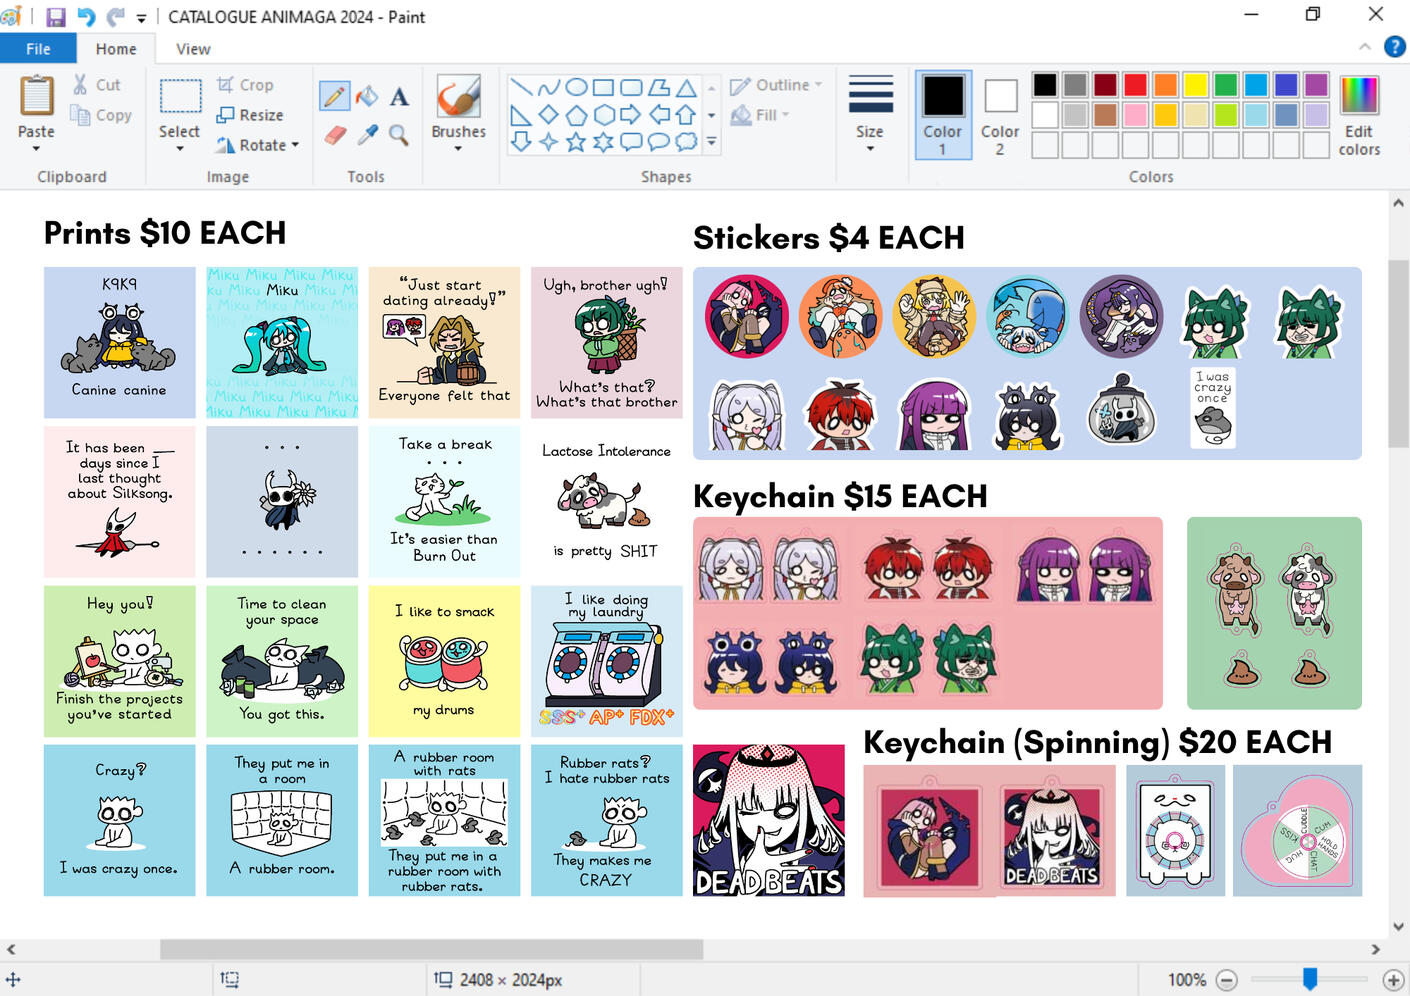The image size is (1410, 996).
Task: Toggle Color 1 as active color
Action: click(942, 115)
